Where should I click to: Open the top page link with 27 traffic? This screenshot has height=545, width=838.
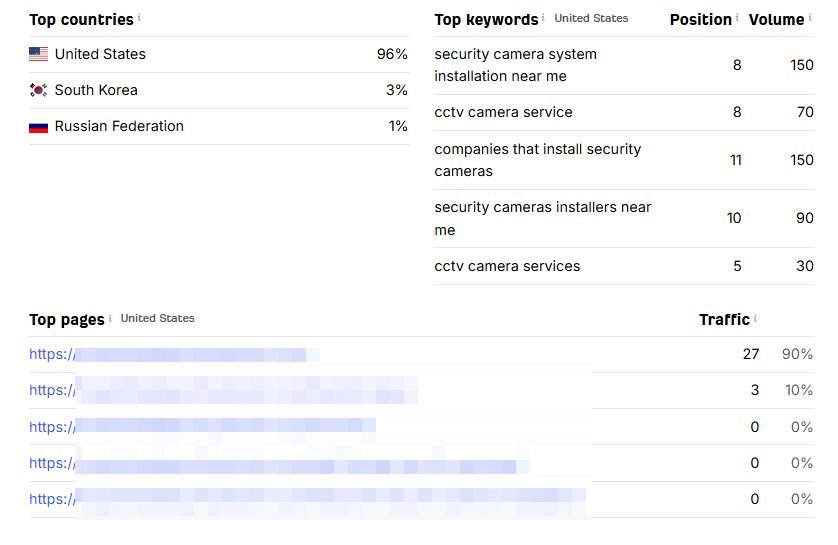click(x=175, y=354)
